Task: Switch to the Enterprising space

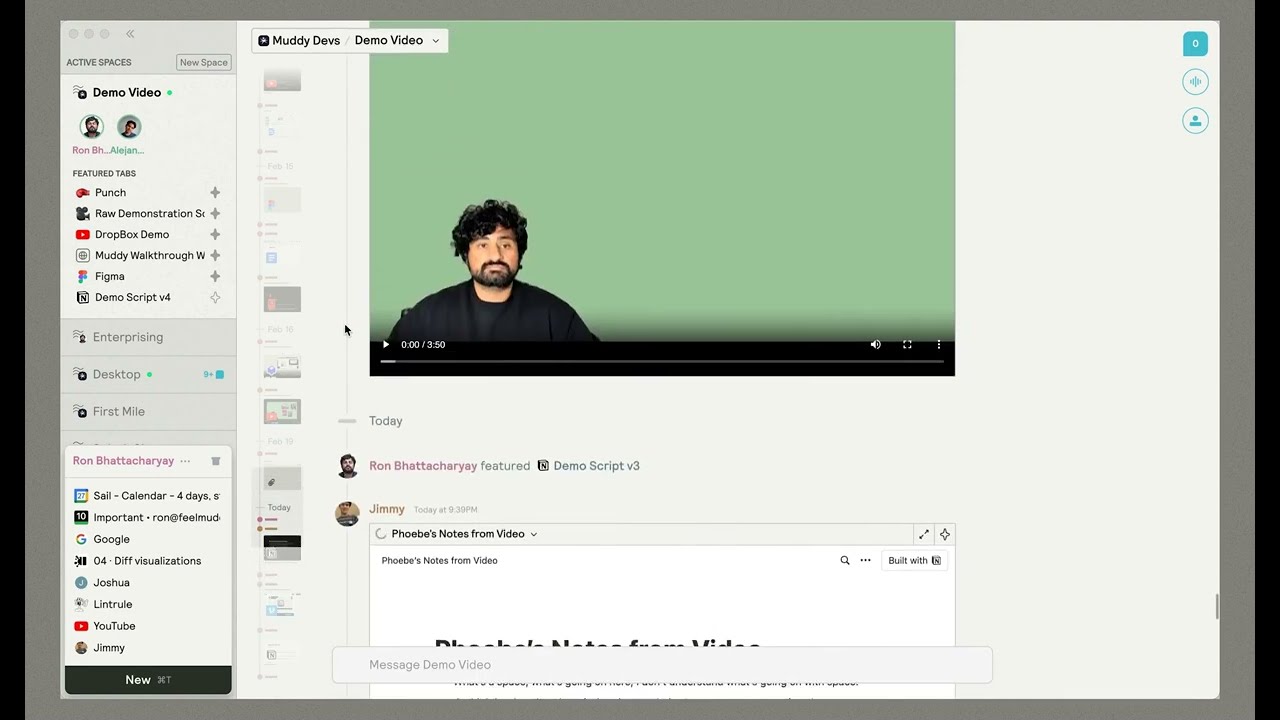Action: 128,337
